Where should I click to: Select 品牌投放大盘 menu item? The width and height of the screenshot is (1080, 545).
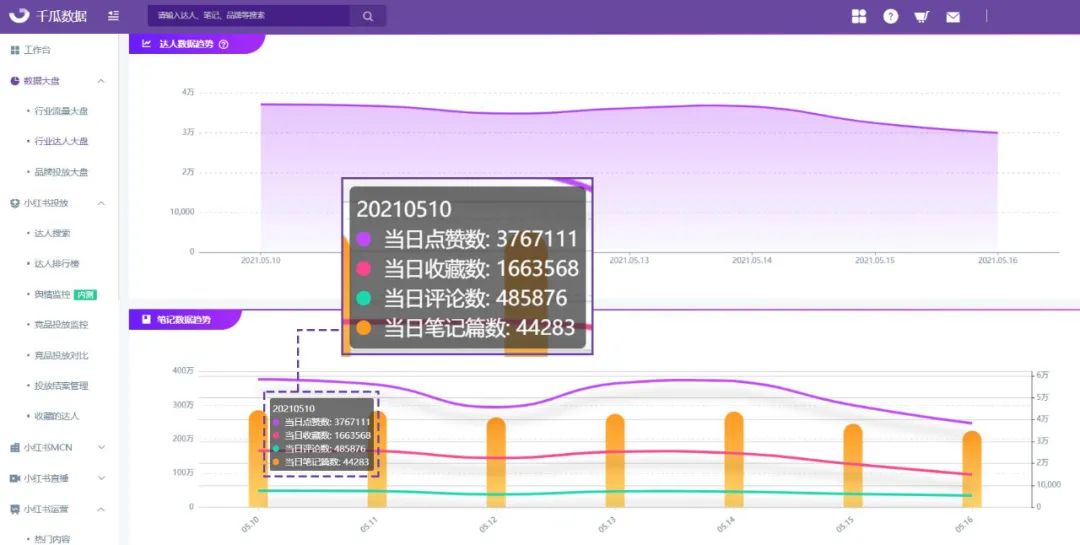click(x=61, y=172)
